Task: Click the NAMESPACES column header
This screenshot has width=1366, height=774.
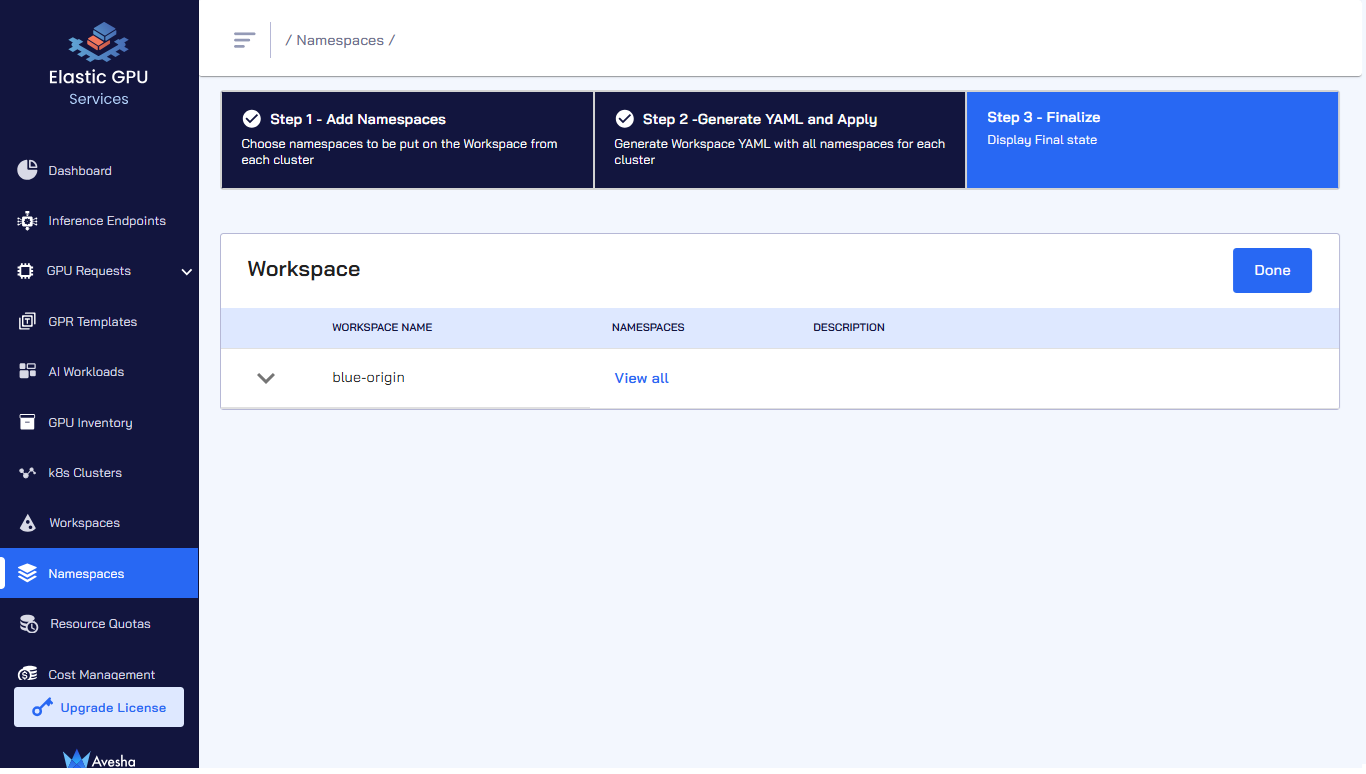Action: point(648,328)
